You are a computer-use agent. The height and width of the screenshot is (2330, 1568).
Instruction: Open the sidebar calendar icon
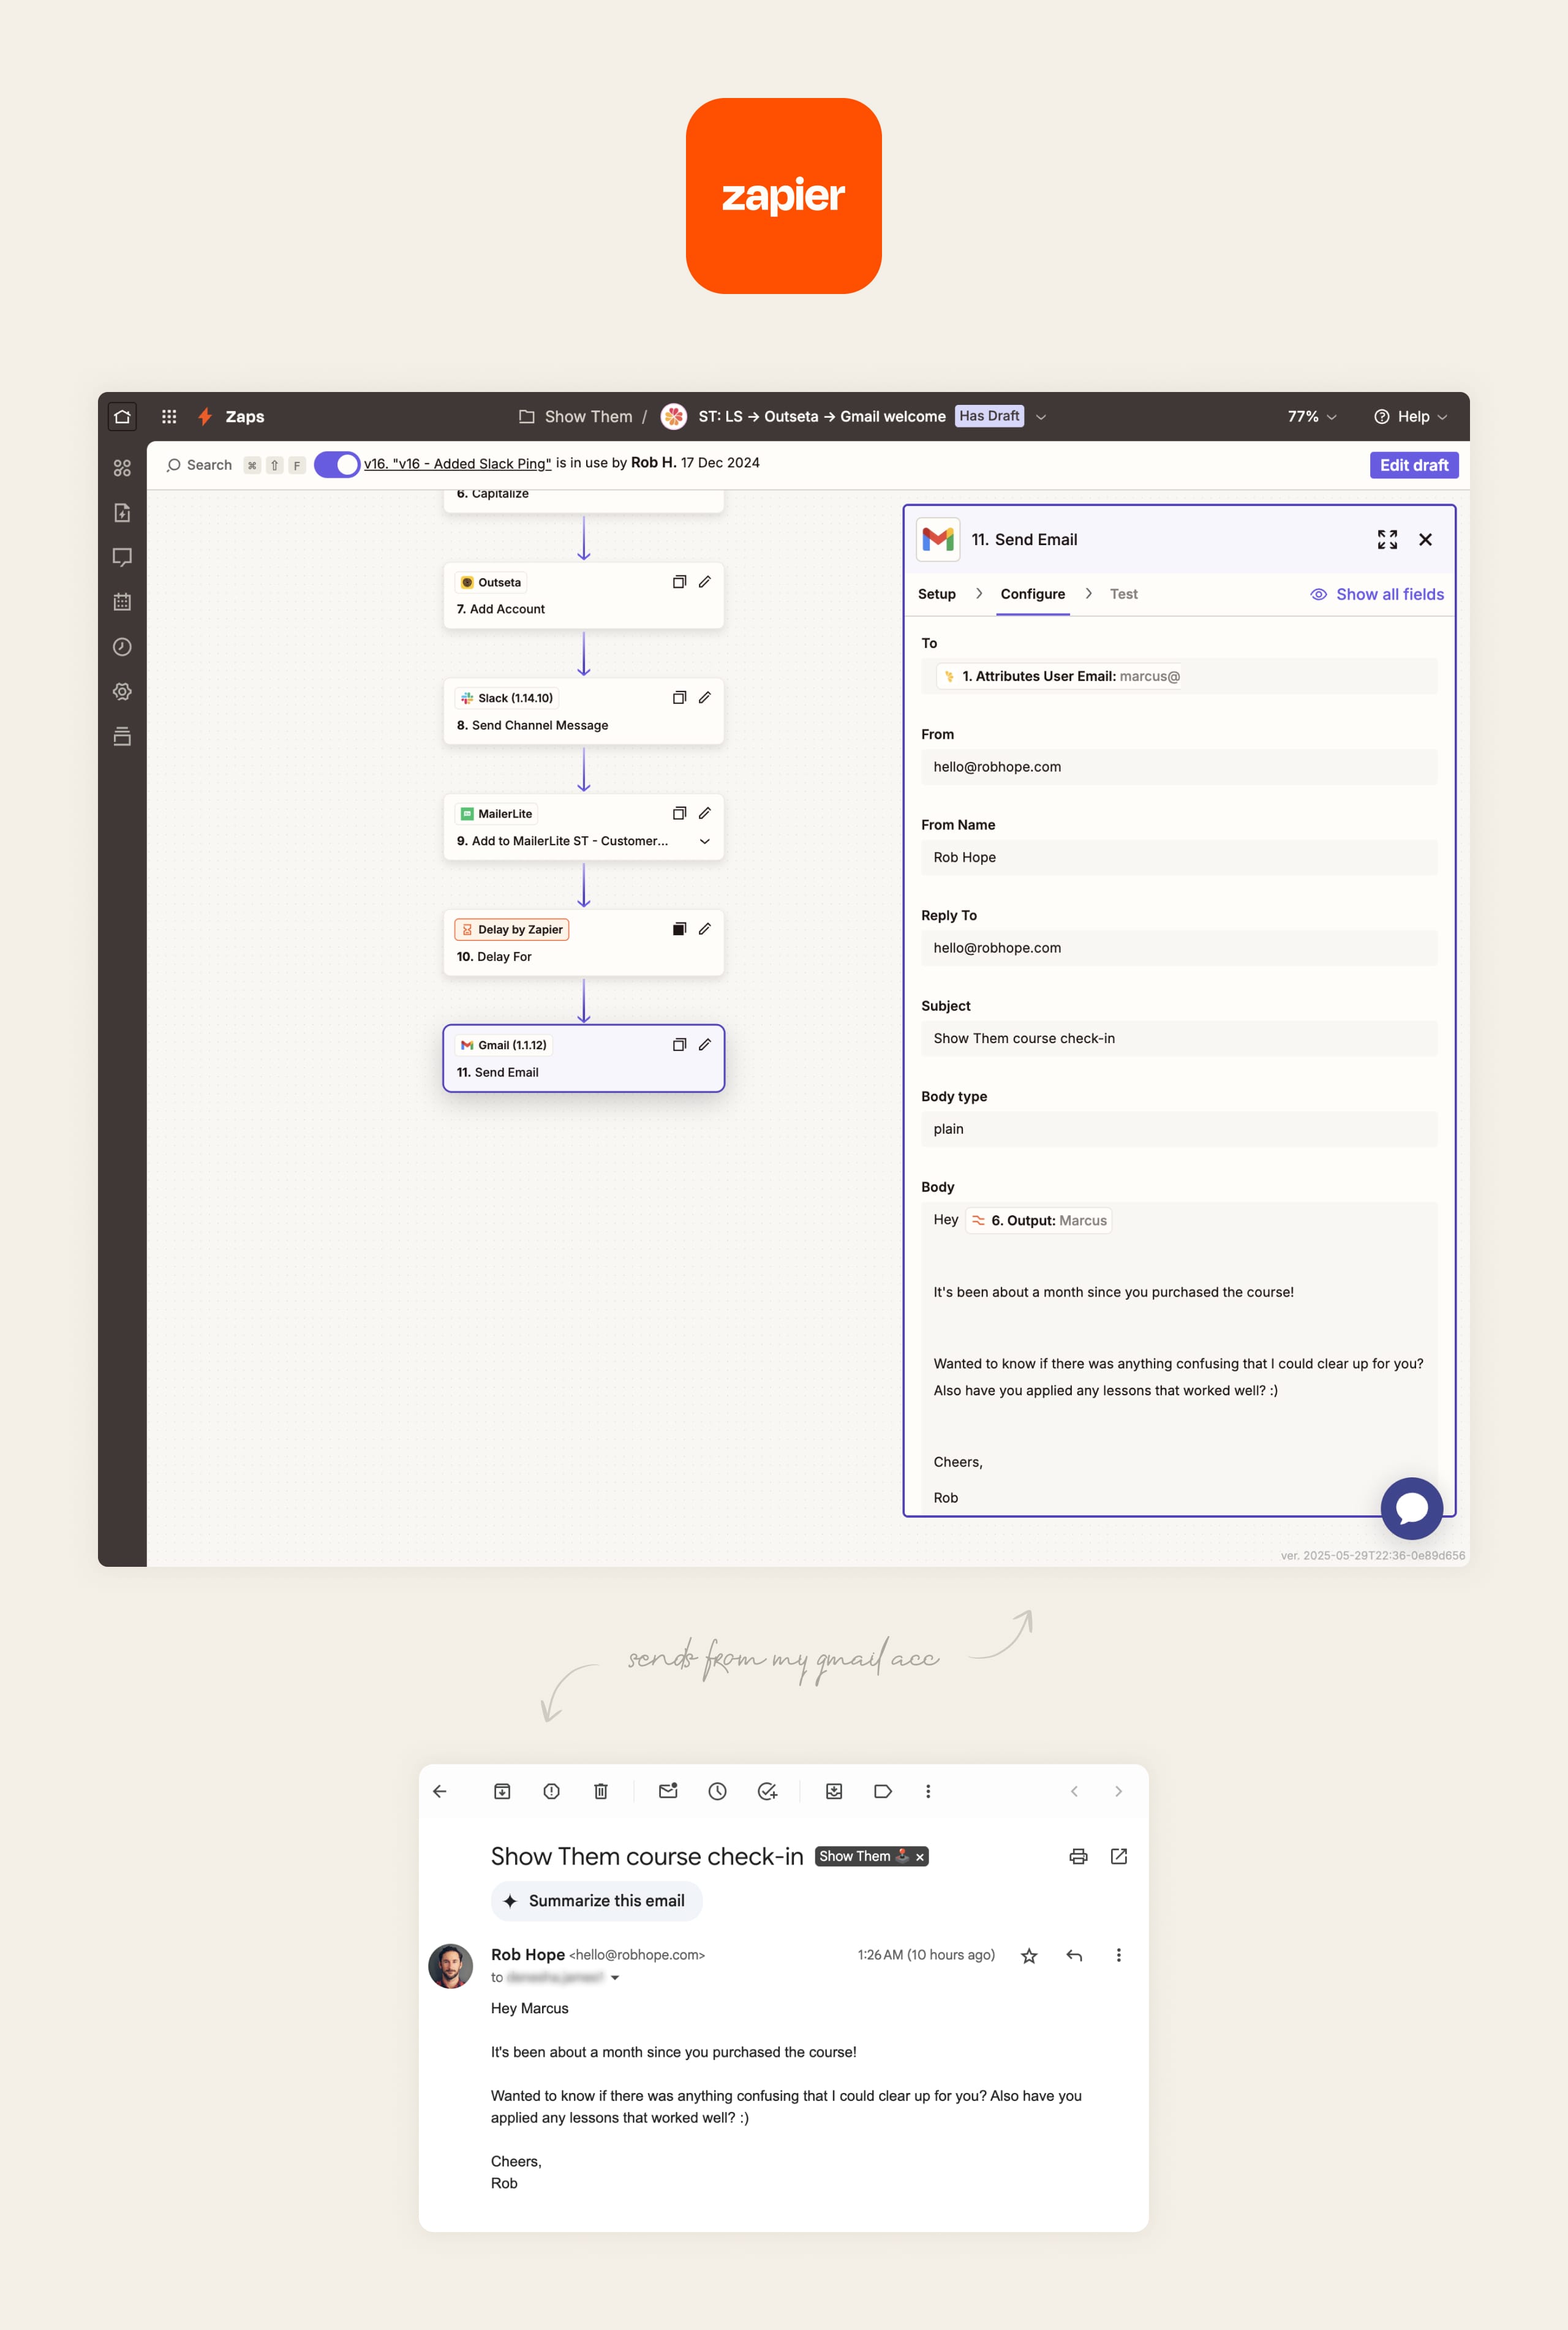pyautogui.click(x=122, y=602)
